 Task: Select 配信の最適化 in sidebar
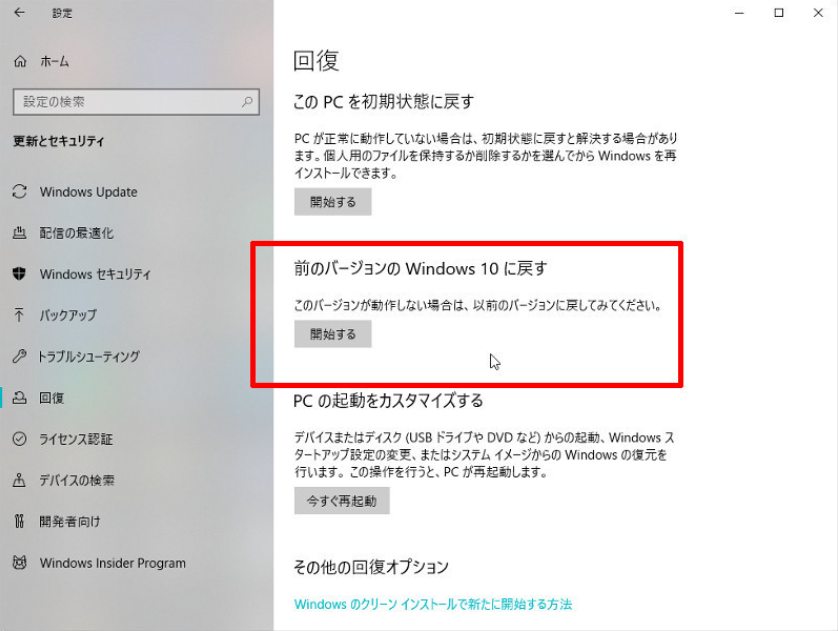pyautogui.click(x=76, y=233)
